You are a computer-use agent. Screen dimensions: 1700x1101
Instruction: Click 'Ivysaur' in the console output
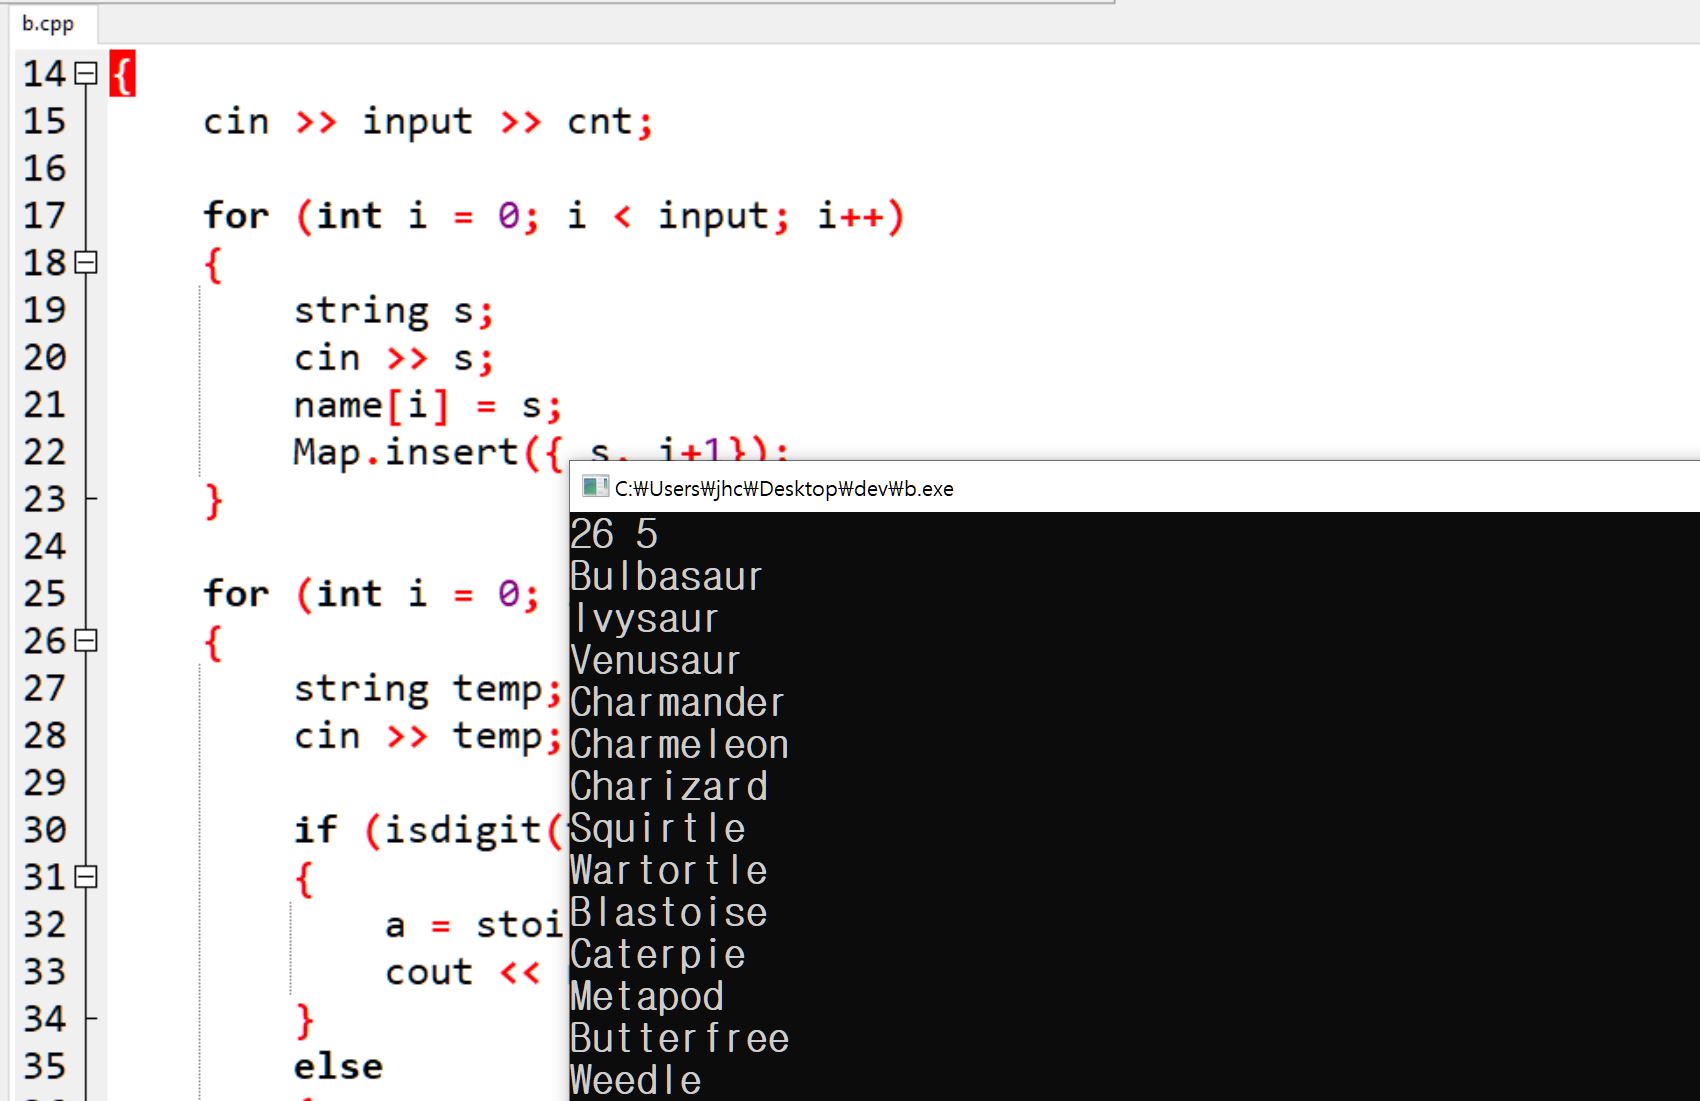pos(645,619)
